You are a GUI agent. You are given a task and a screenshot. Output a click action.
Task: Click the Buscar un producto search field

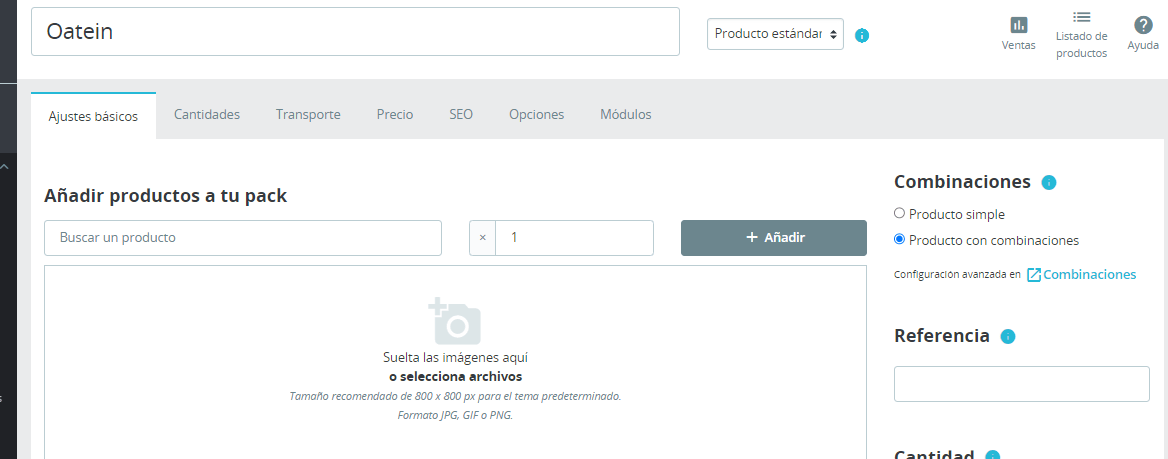(243, 238)
